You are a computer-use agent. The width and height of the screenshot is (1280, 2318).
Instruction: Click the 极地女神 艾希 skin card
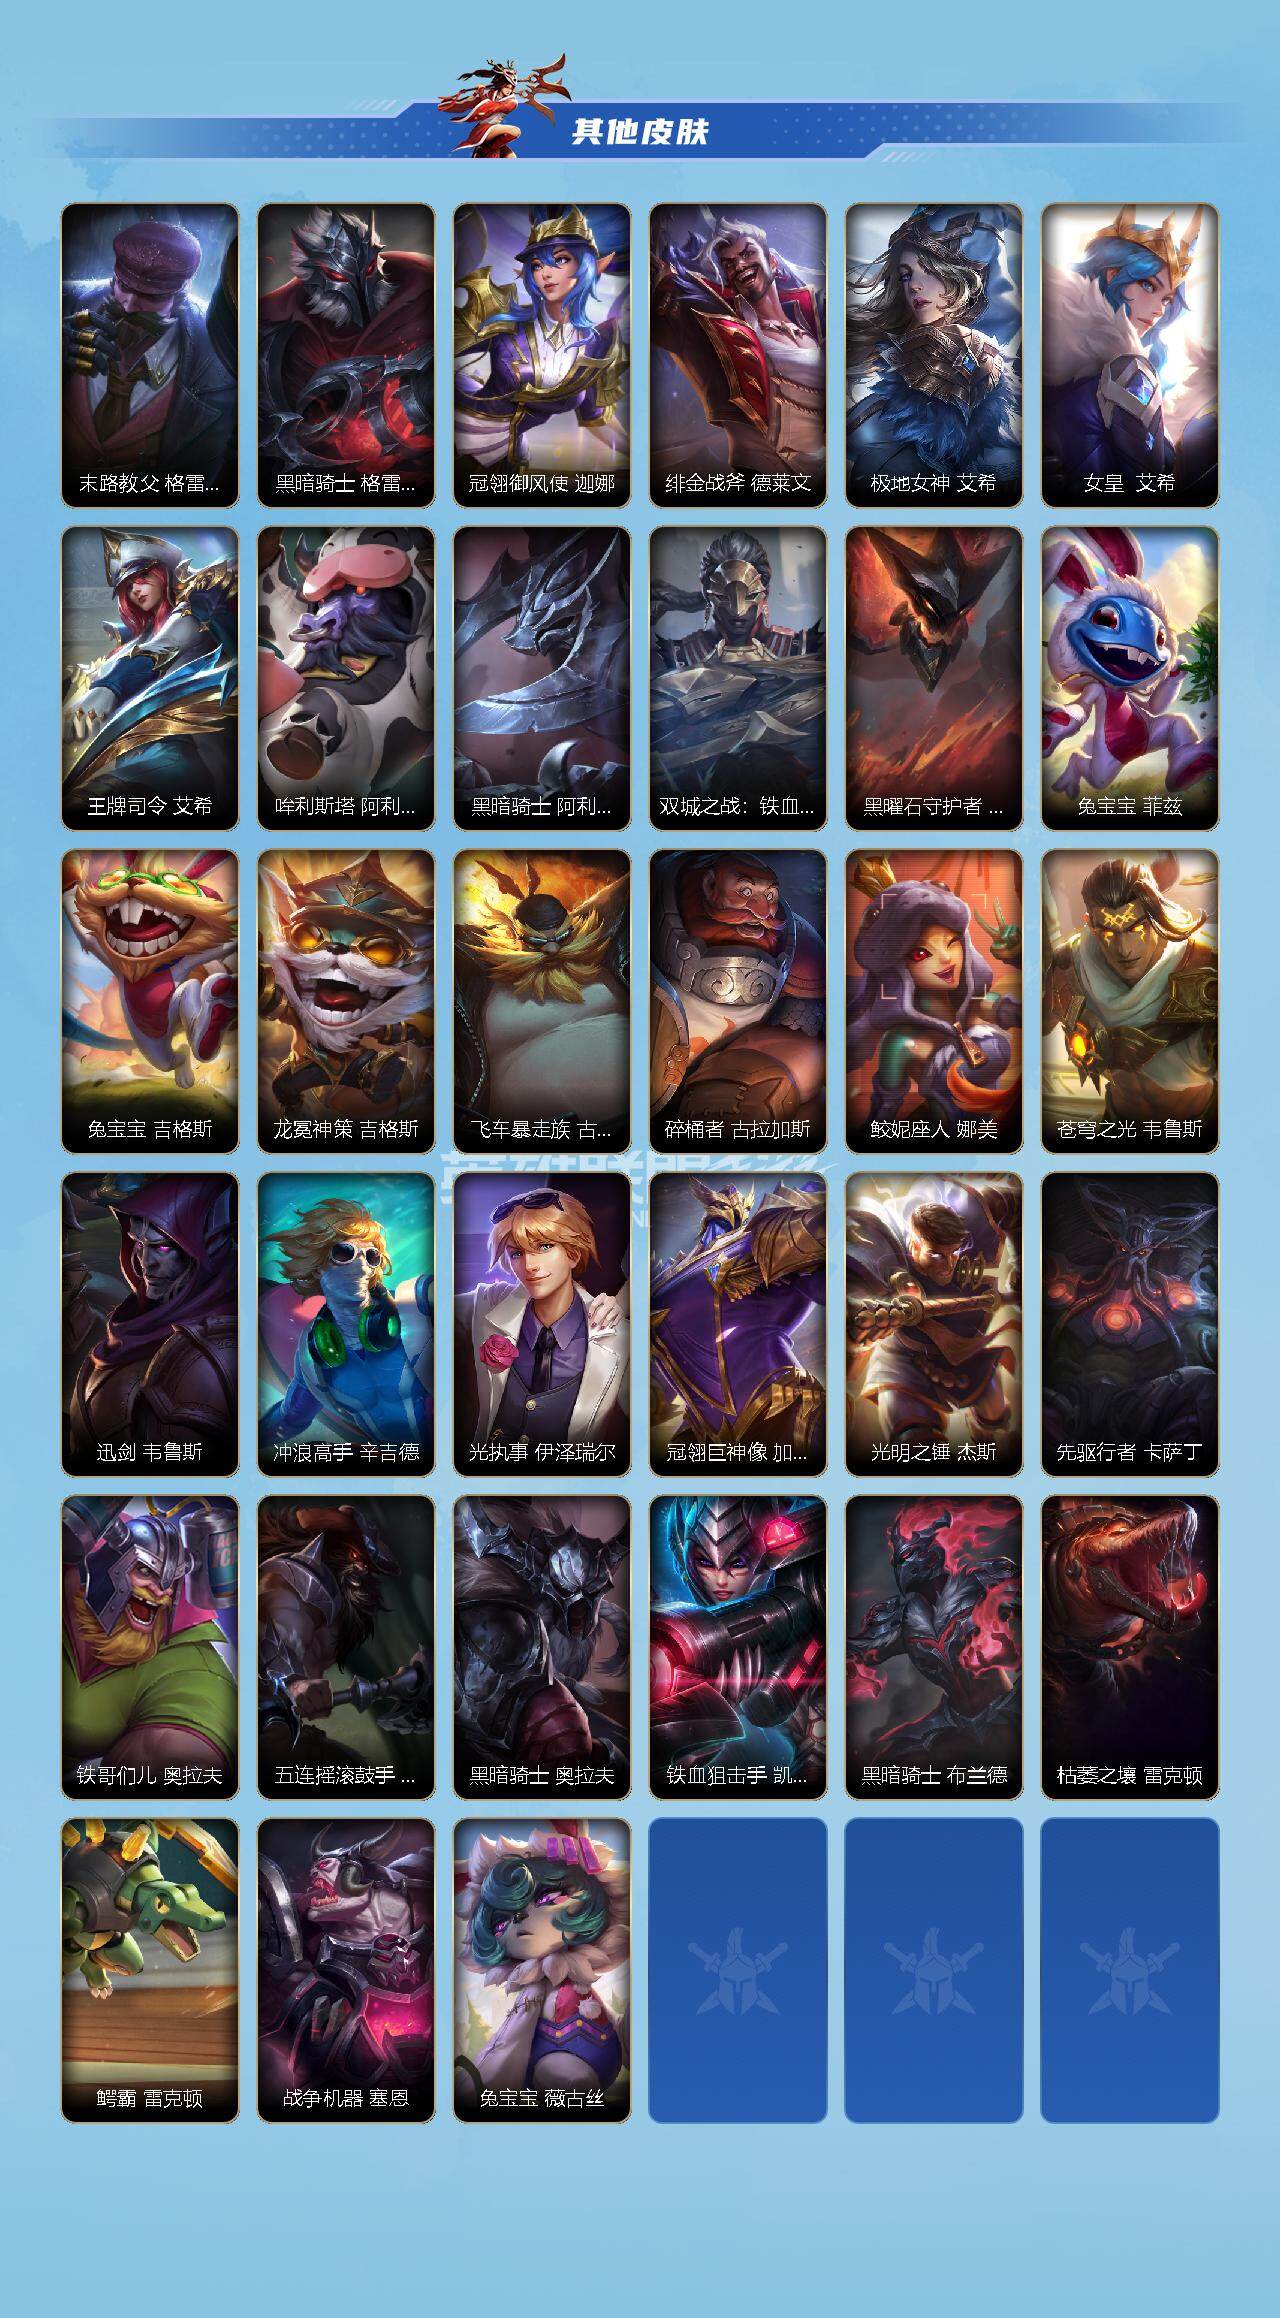pyautogui.click(x=934, y=355)
